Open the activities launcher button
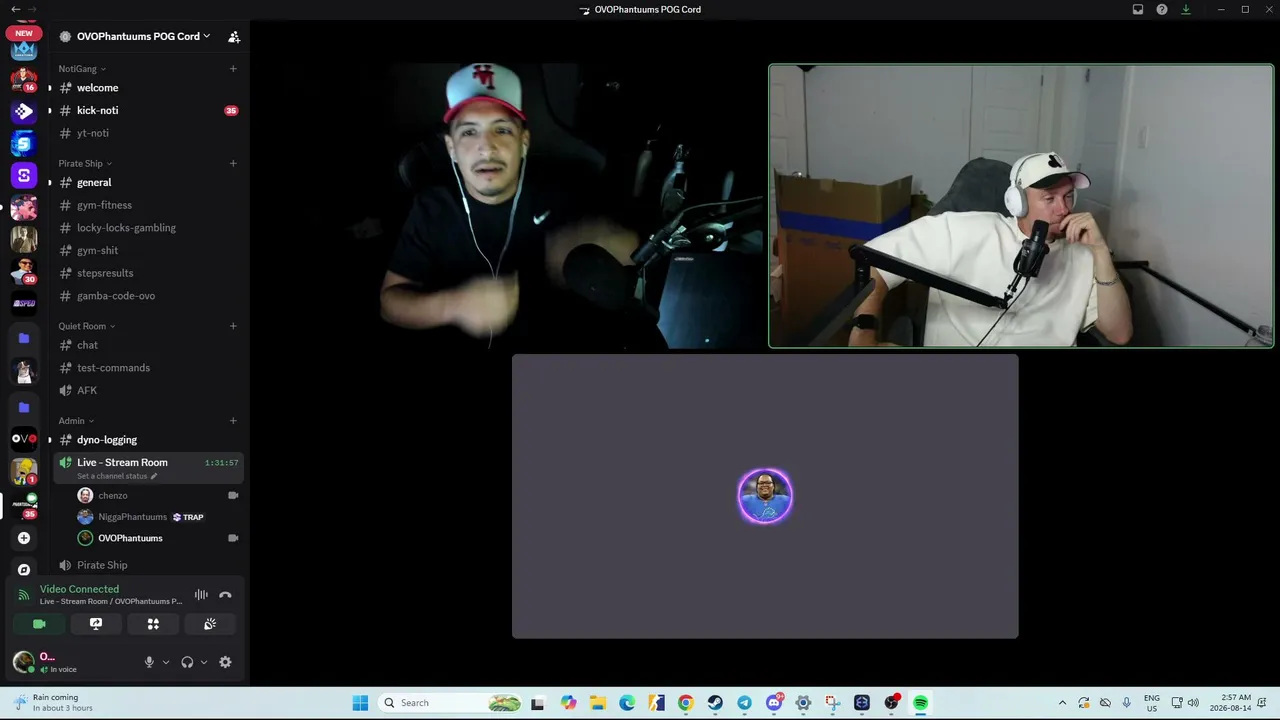Image resolution: width=1280 pixels, height=720 pixels. [x=153, y=624]
